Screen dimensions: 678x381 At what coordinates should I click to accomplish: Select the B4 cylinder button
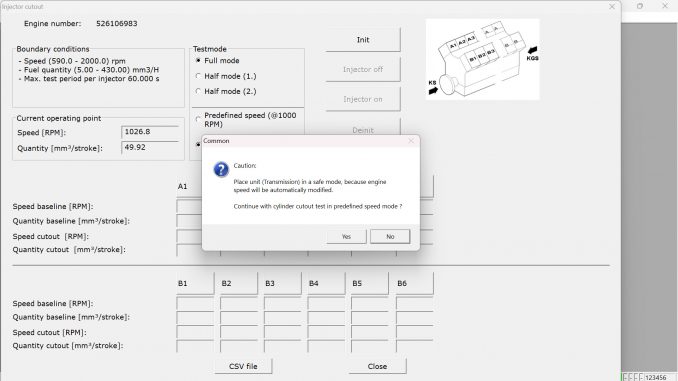[326, 283]
